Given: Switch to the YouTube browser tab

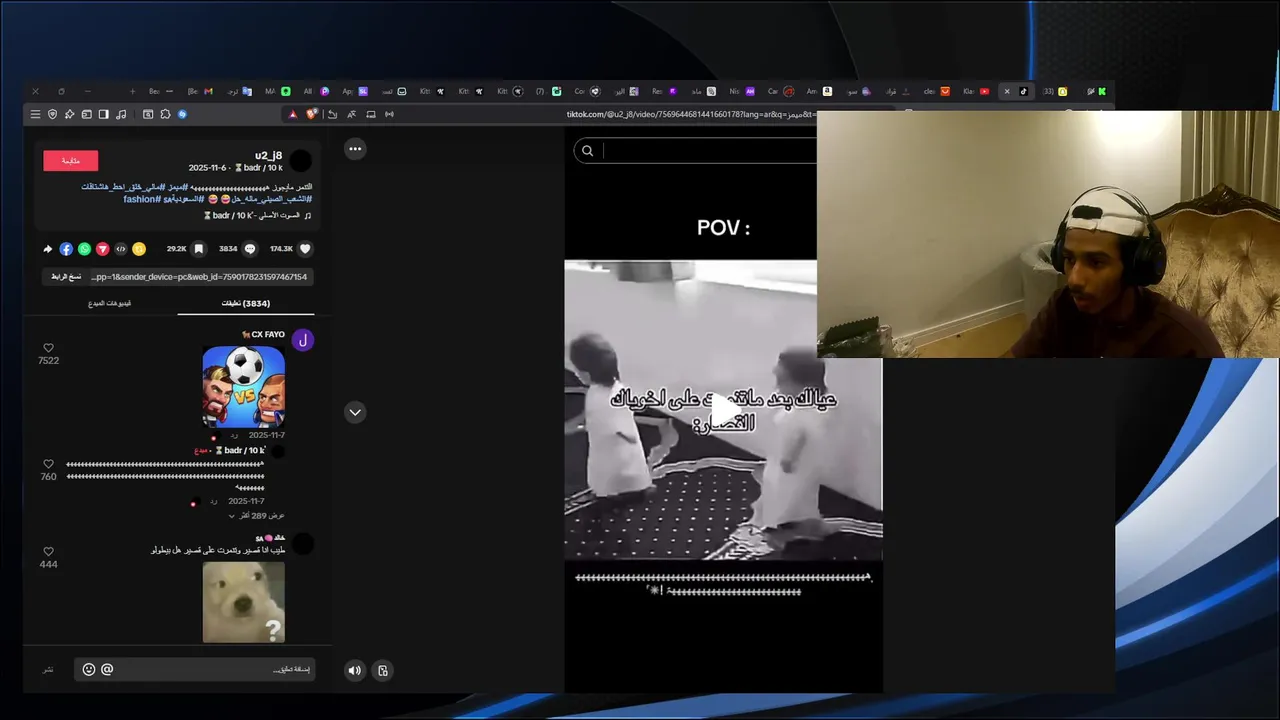Looking at the screenshot, I should 975,91.
